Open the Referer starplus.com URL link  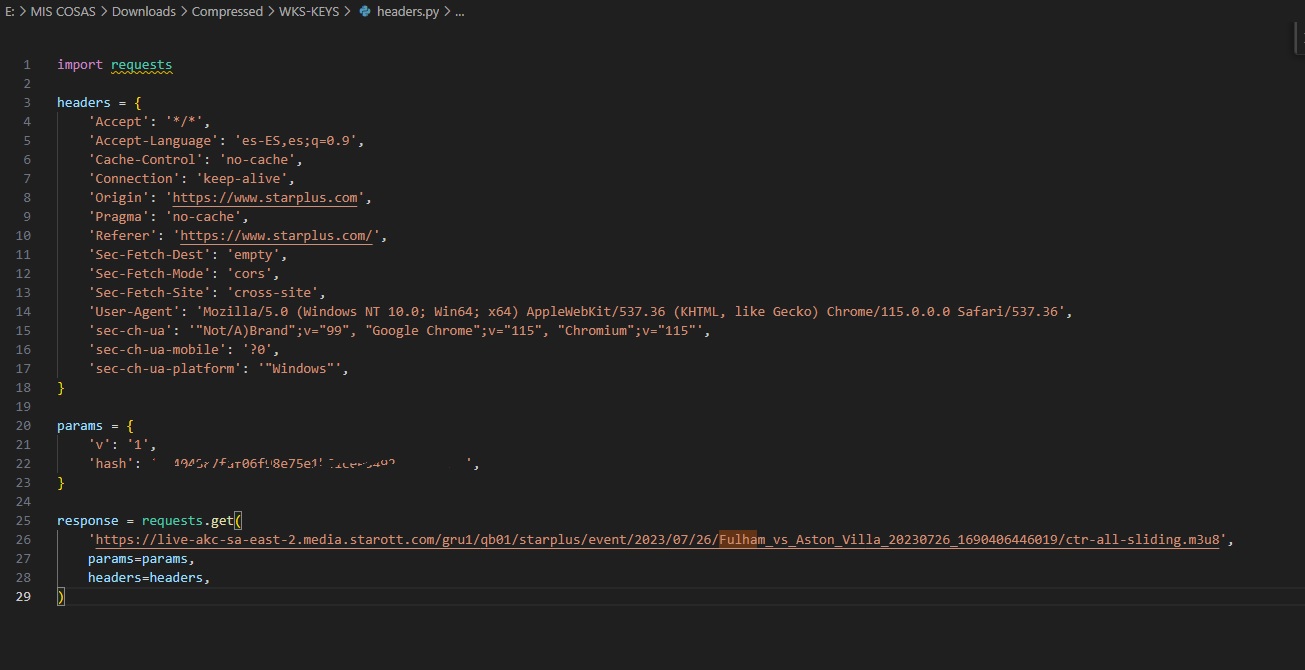[x=276, y=236]
